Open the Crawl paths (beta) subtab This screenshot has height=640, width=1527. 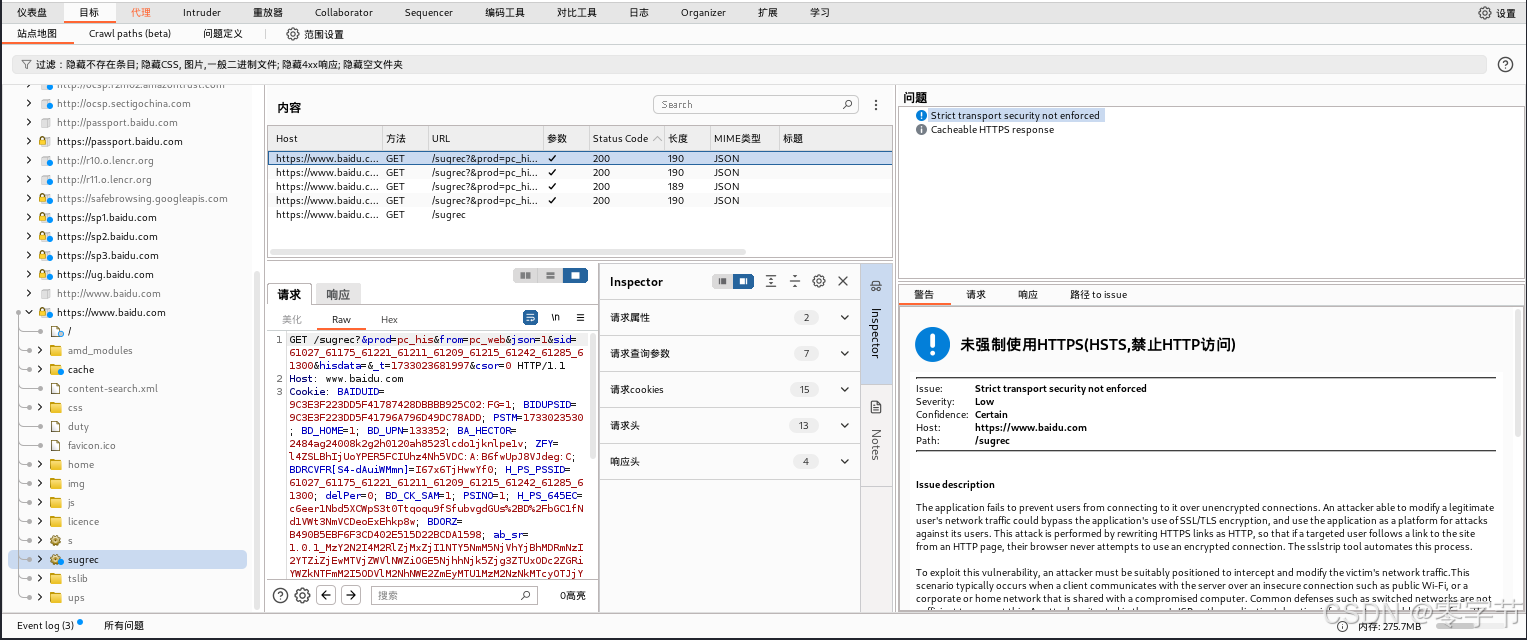click(x=130, y=34)
